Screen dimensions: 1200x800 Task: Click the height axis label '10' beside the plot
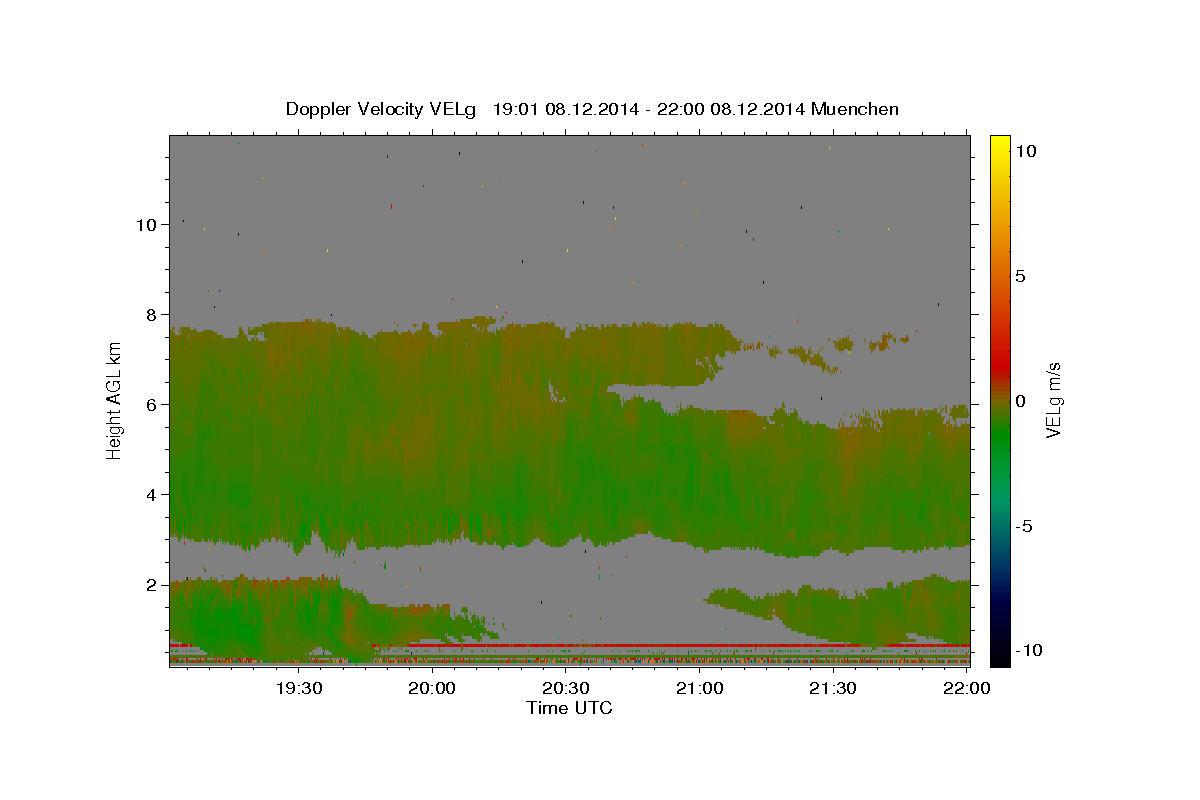(147, 225)
